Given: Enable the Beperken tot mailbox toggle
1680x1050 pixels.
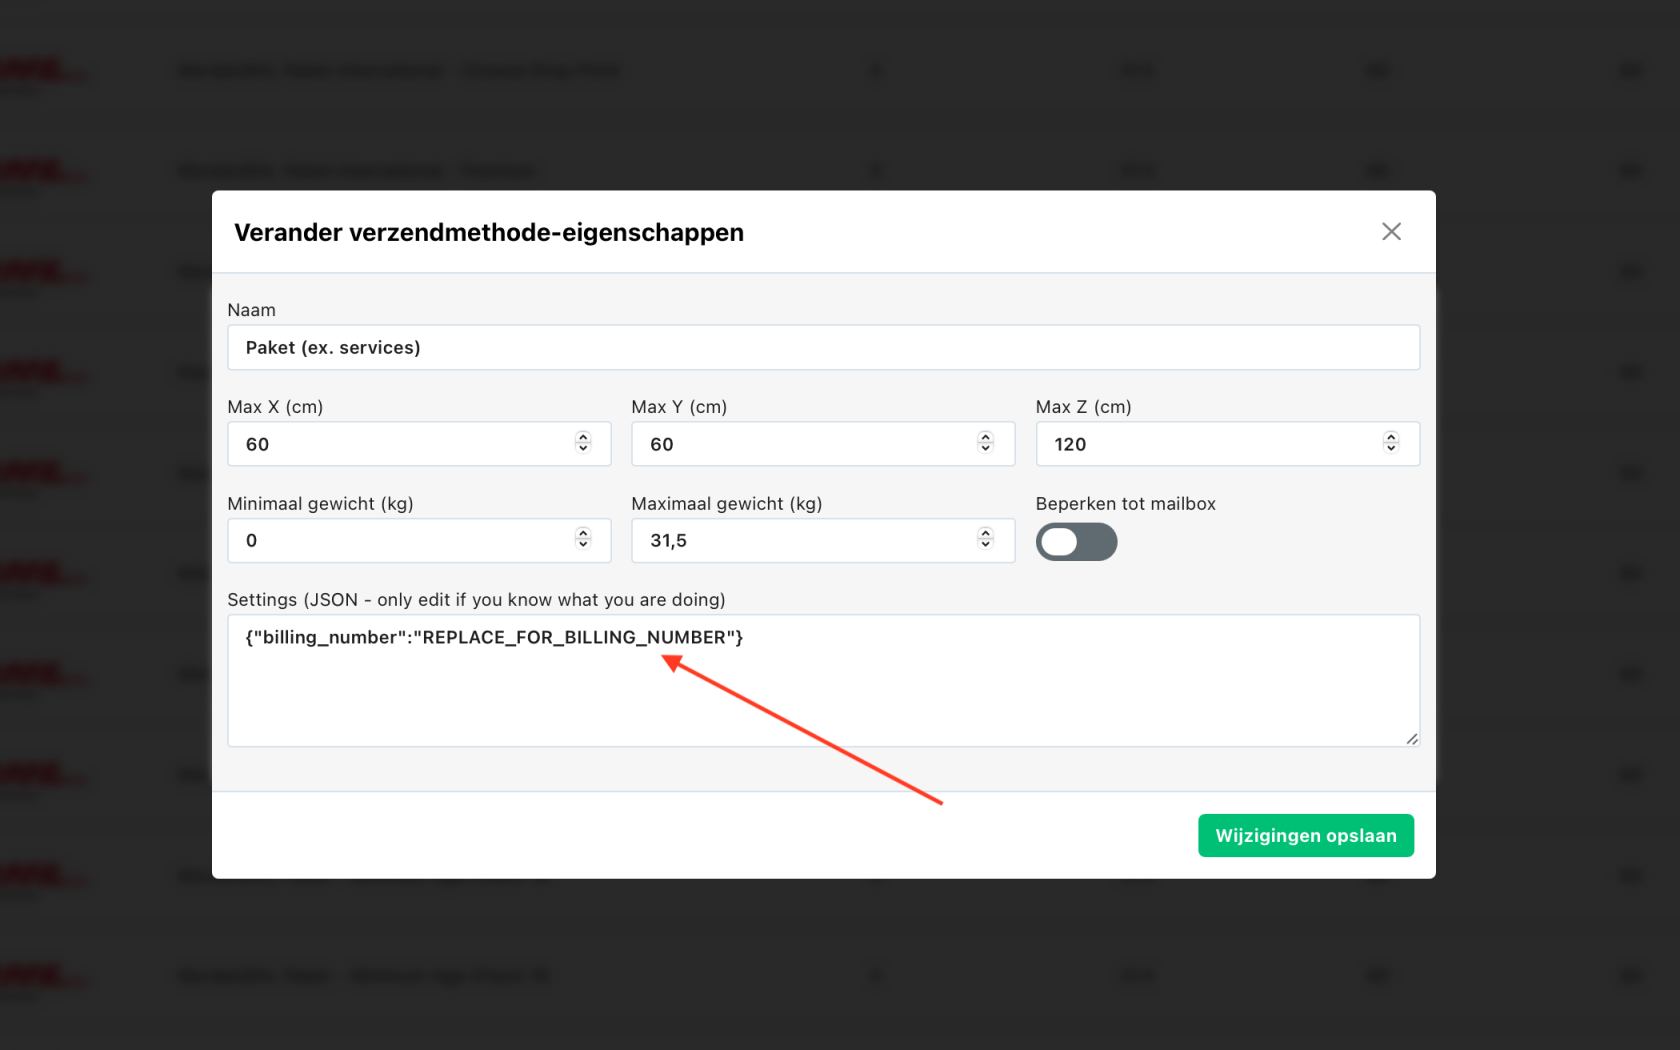Looking at the screenshot, I should tap(1076, 542).
